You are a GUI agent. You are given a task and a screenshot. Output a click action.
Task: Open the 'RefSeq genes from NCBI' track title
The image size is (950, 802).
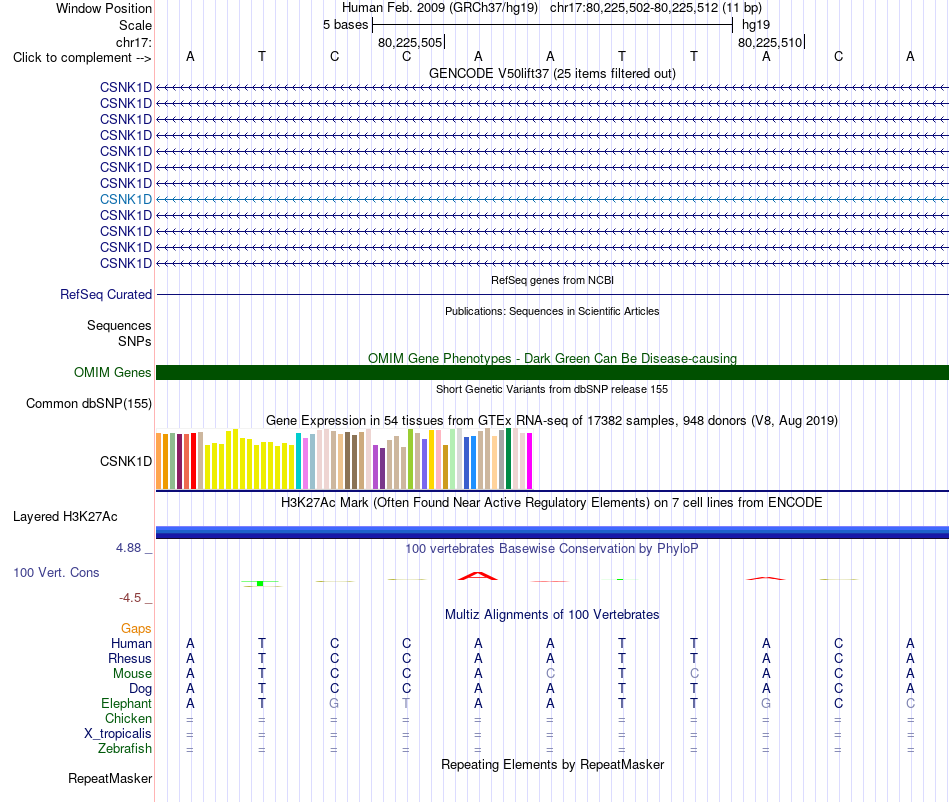[x=552, y=280]
